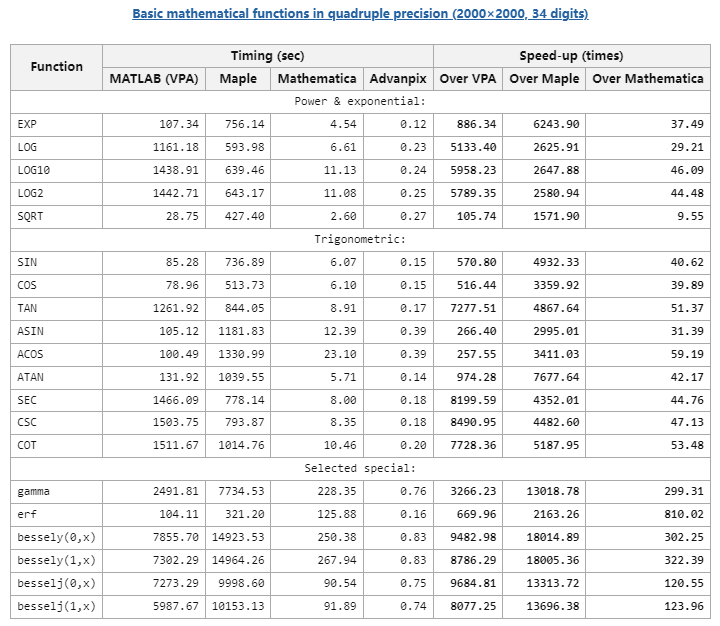Click the Speed-up (times) header
The height and width of the screenshot is (626, 720).
pyautogui.click(x=572, y=56)
